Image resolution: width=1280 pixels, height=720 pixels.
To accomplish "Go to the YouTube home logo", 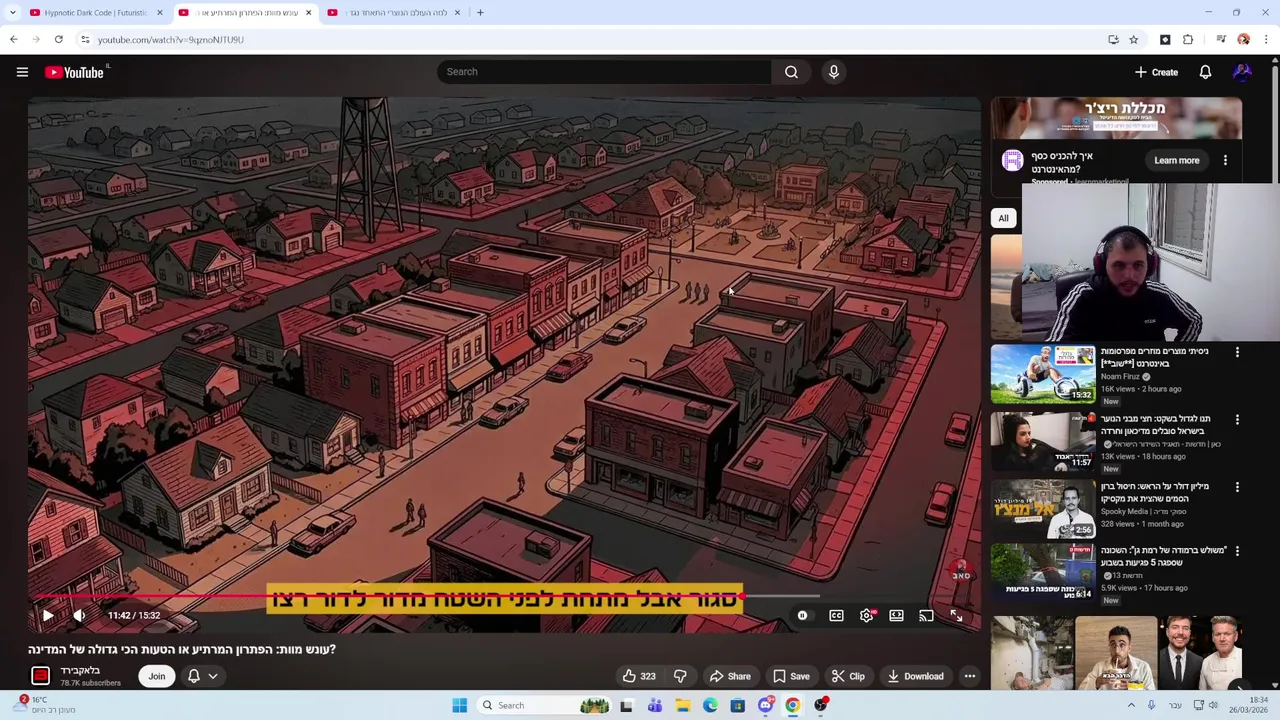I will (x=76, y=72).
